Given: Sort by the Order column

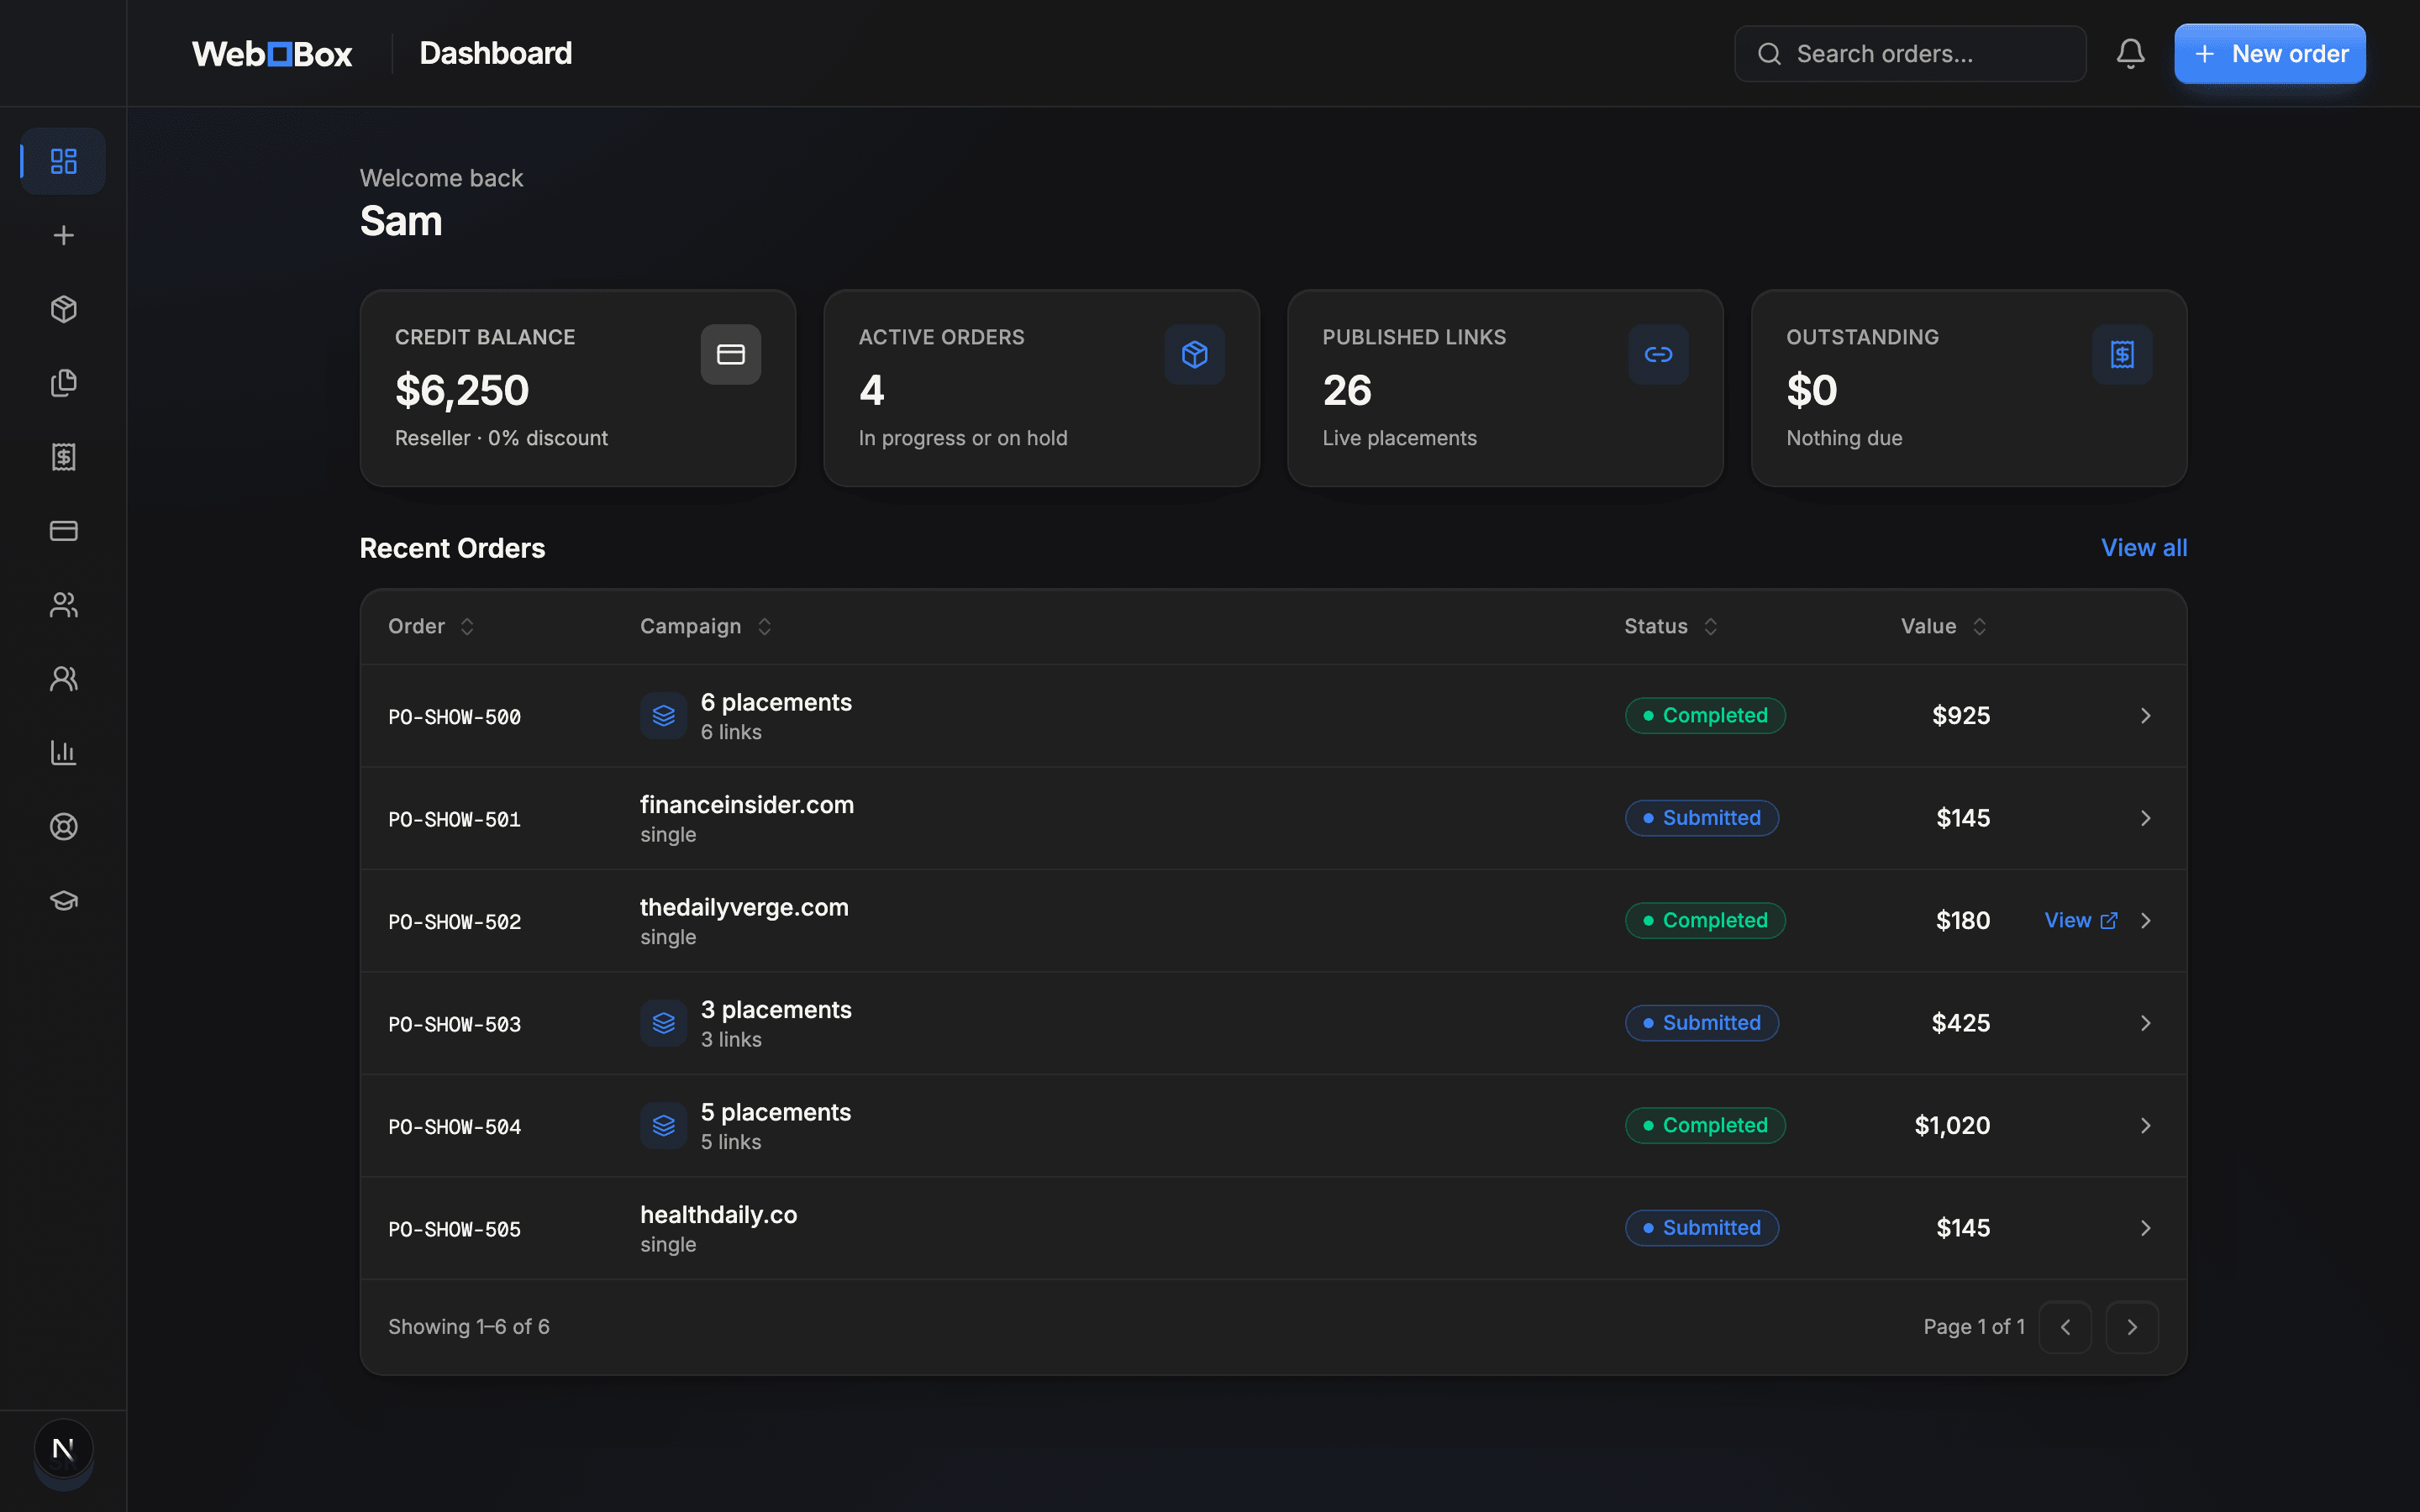Looking at the screenshot, I should 431,626.
